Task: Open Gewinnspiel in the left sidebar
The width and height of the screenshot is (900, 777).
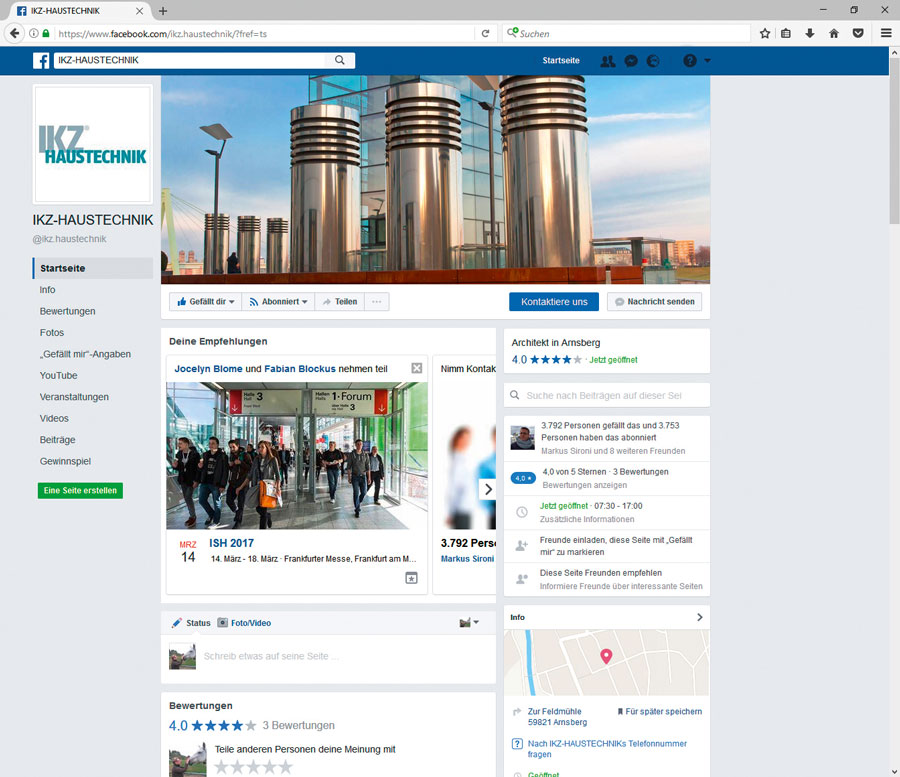Action: point(65,461)
